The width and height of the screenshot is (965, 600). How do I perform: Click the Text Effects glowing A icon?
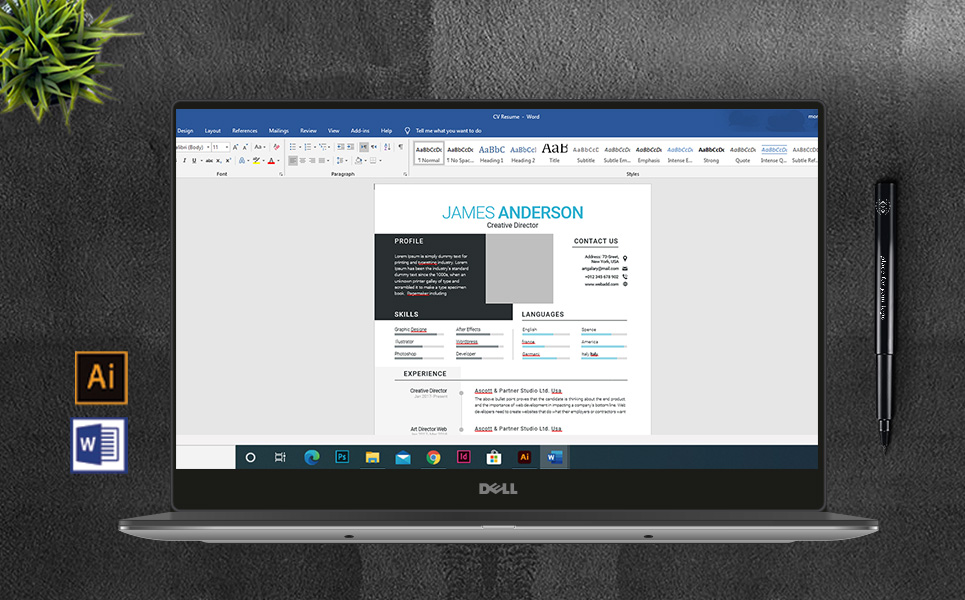tap(242, 161)
